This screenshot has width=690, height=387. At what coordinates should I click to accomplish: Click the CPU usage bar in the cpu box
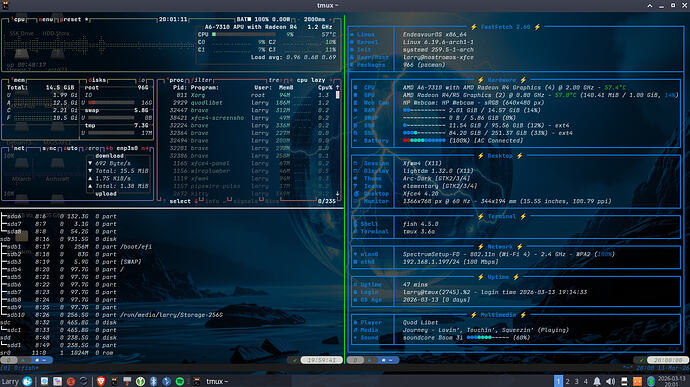244,34
